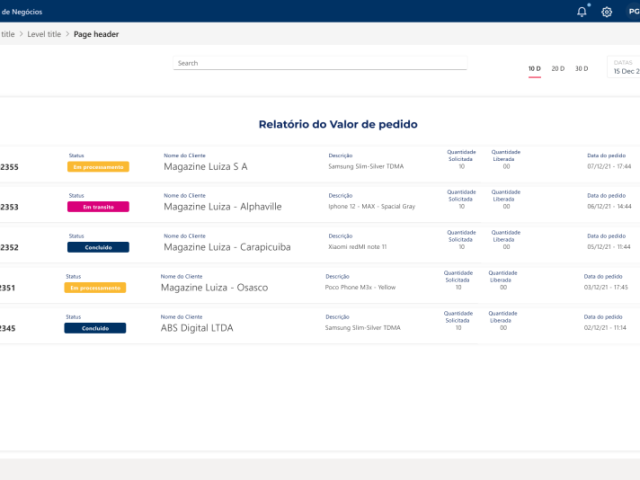Click description Poco Phone M3x - Yellow
Screen dimensions: 640x480
360,287
